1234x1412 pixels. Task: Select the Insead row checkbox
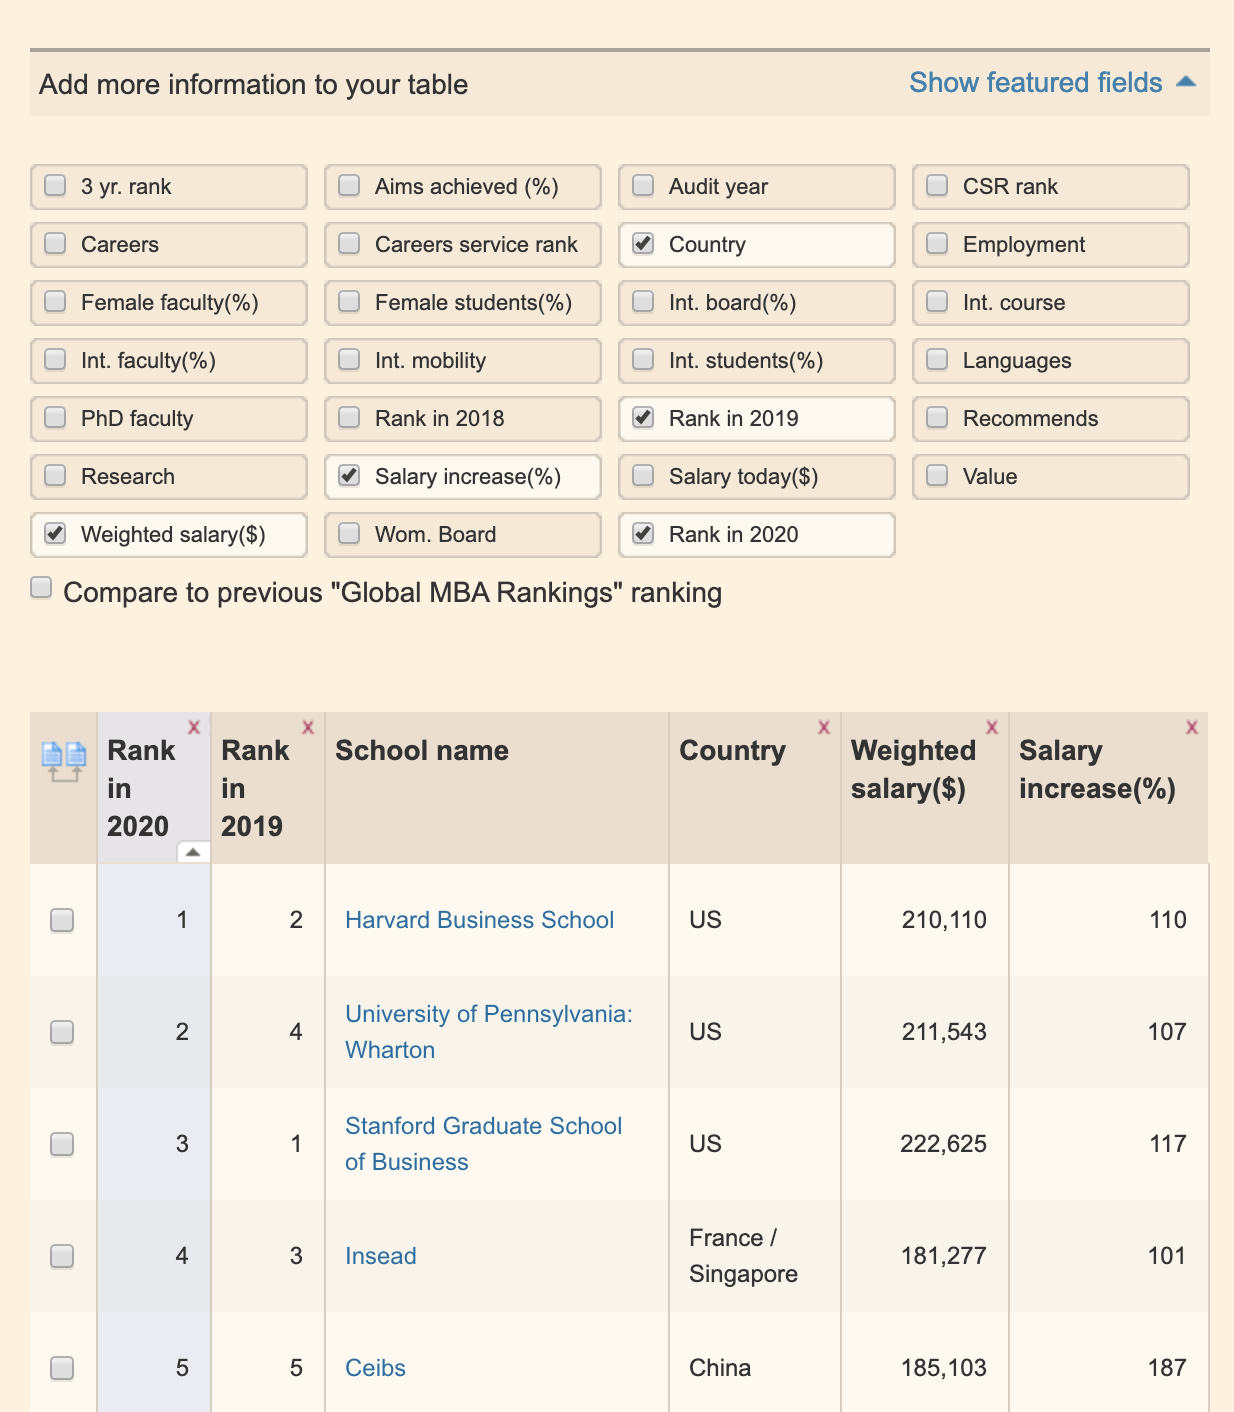[x=62, y=1256]
